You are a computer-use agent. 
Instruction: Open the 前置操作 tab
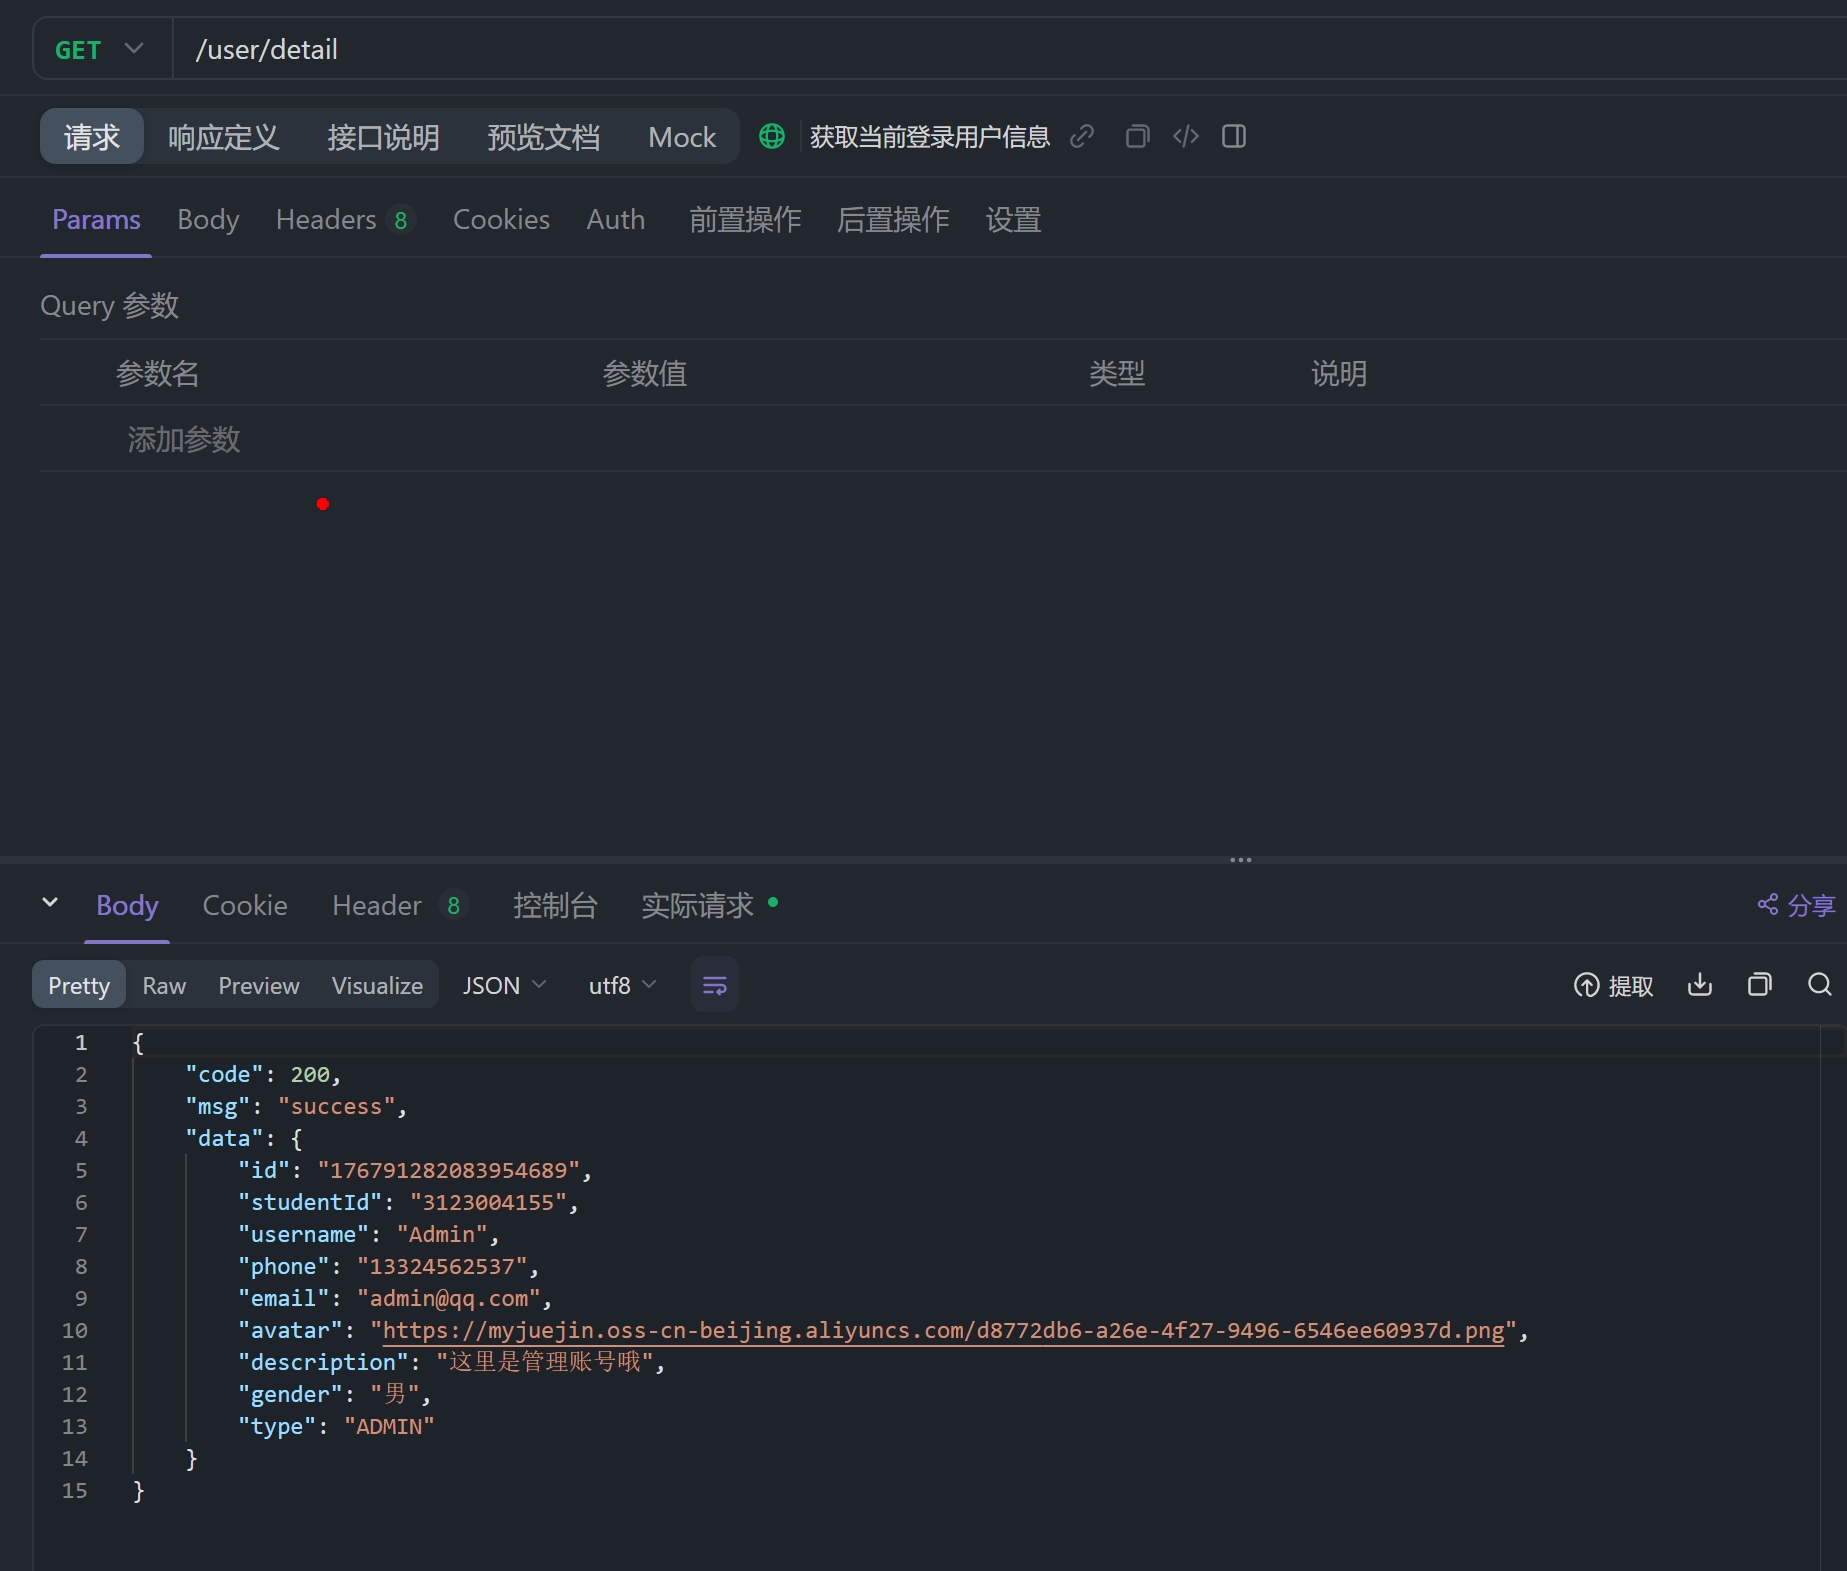click(745, 219)
